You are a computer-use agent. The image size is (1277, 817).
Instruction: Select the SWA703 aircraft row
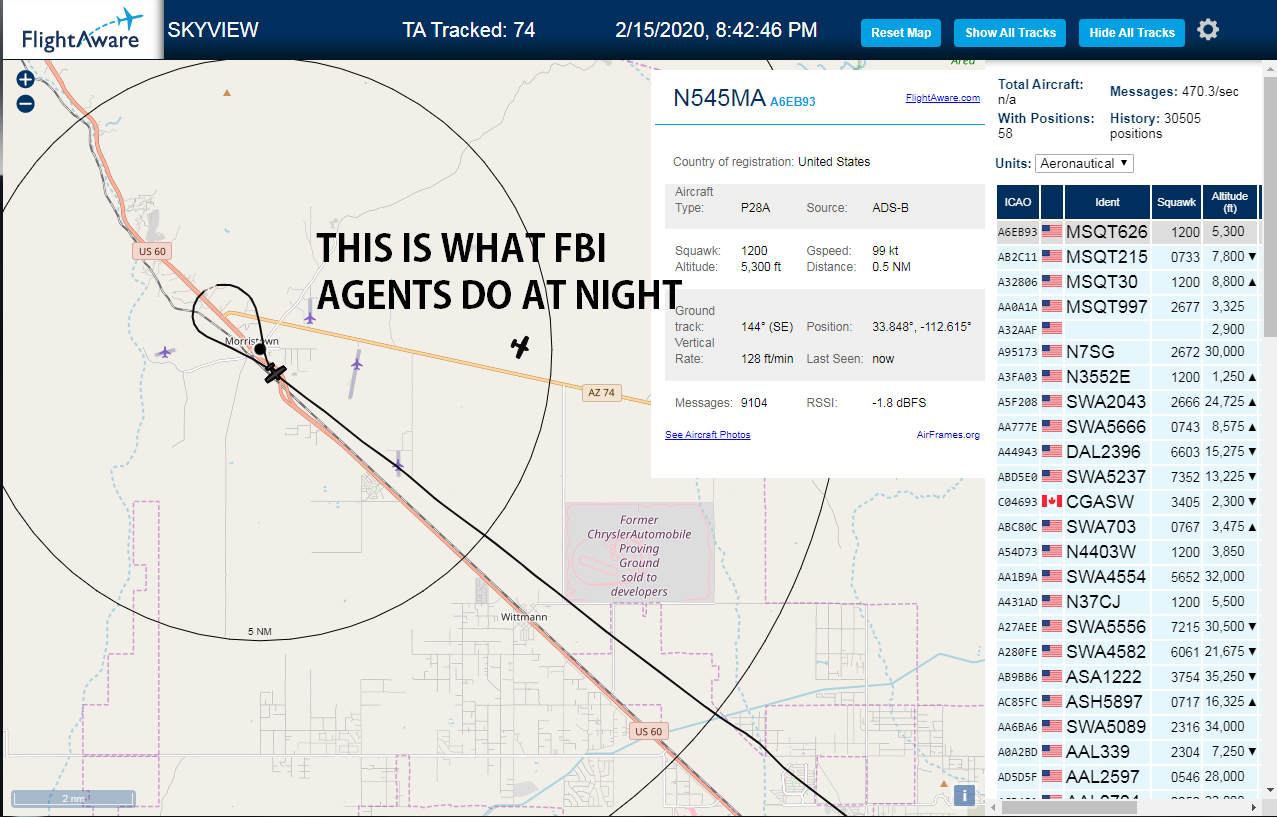coord(1129,526)
